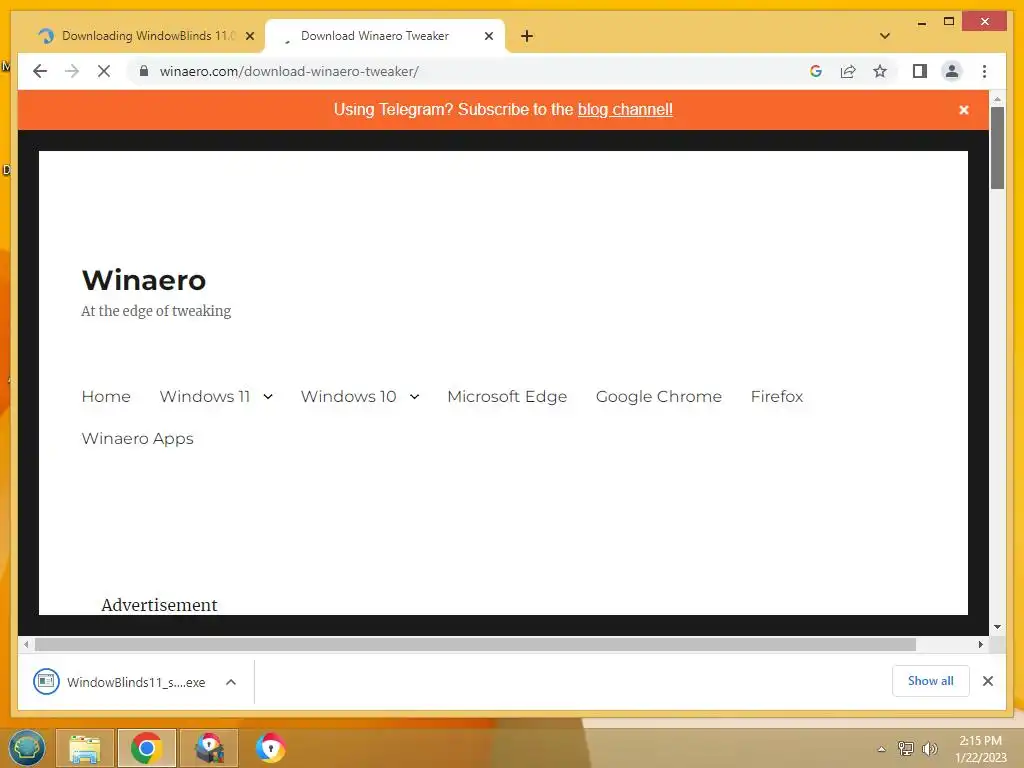Click the forward navigation arrow
Viewport: 1024px width, 768px height.
click(x=72, y=71)
